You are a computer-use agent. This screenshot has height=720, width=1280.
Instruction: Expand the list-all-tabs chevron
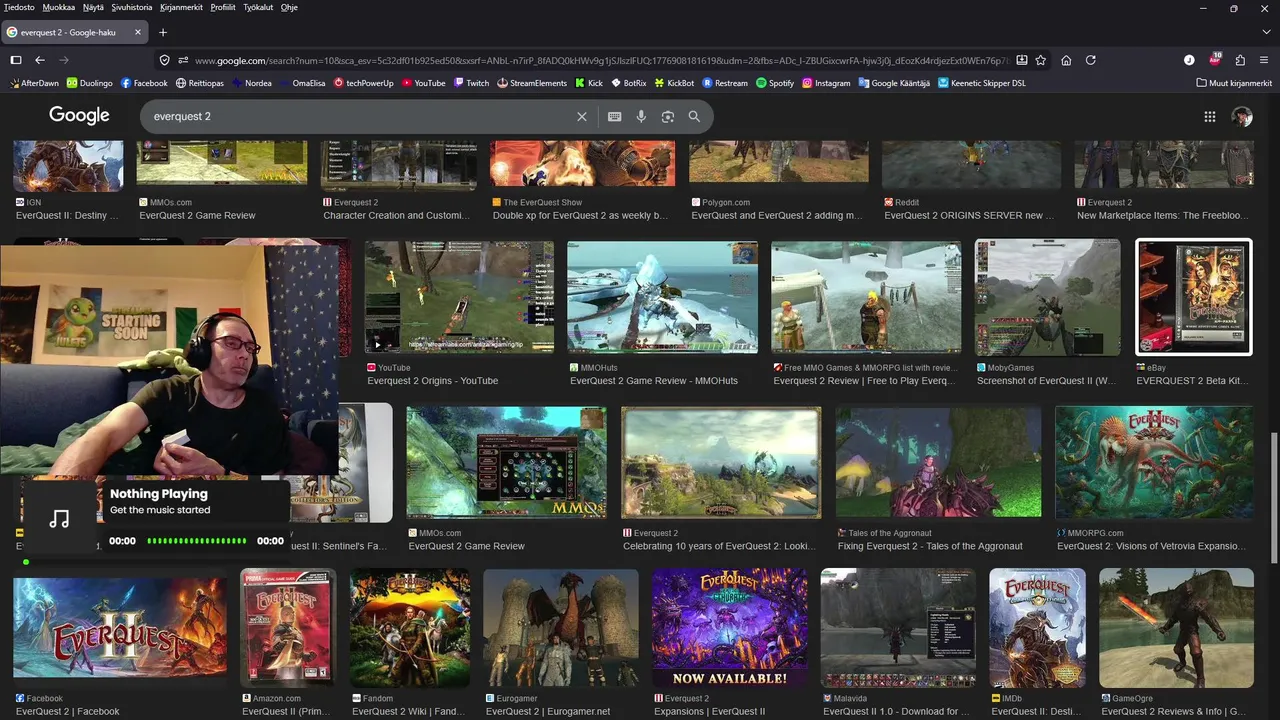pyautogui.click(x=1266, y=32)
